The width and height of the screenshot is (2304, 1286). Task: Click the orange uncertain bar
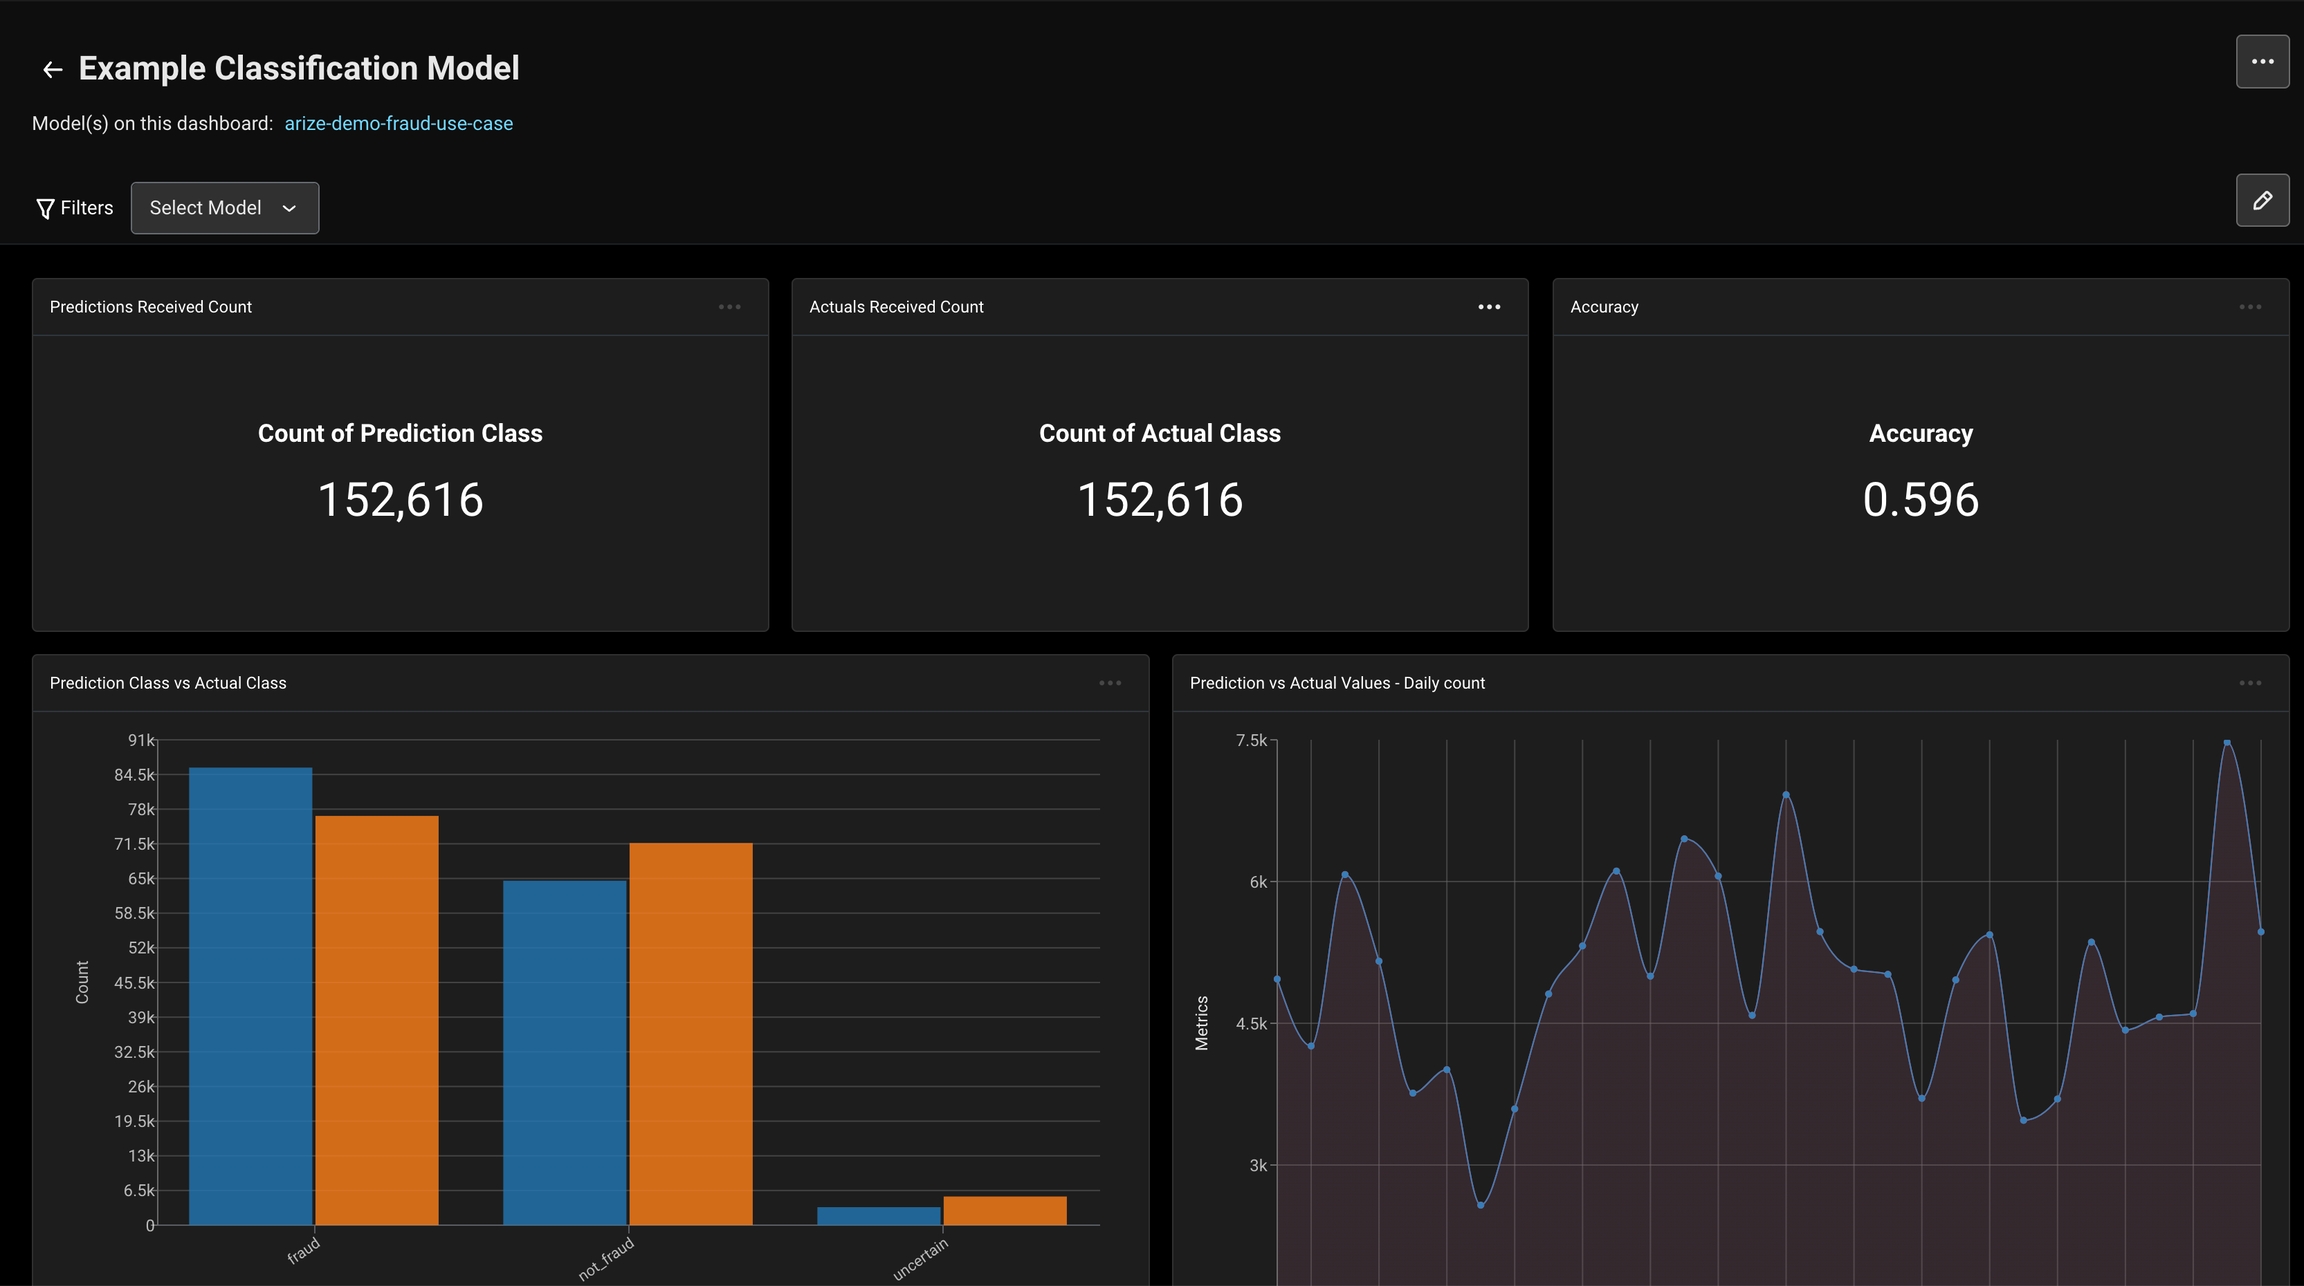click(1004, 1210)
